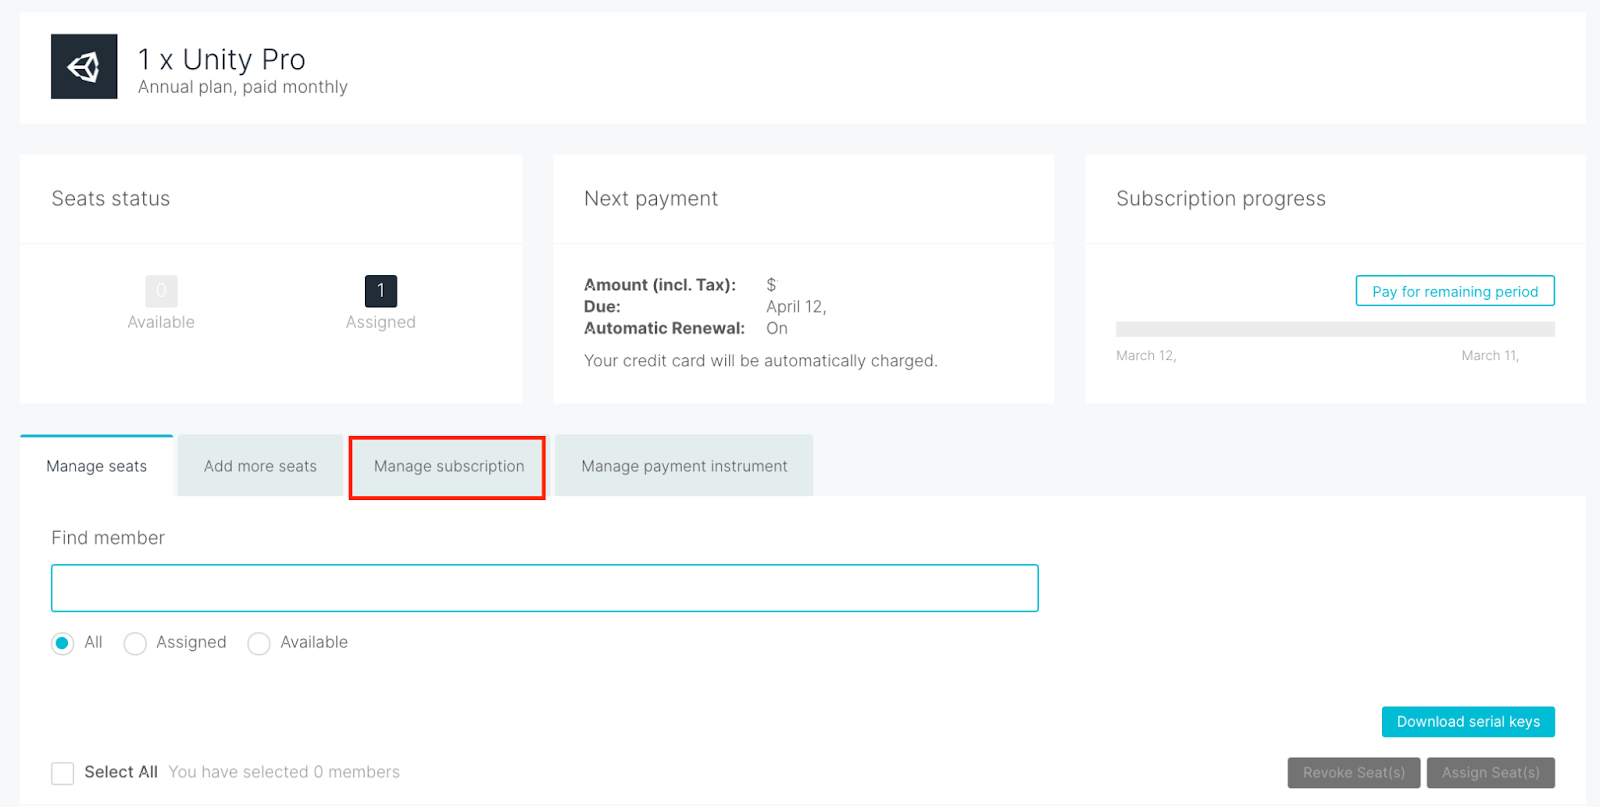Click 'Your credit card will be automatically charged'

761,361
